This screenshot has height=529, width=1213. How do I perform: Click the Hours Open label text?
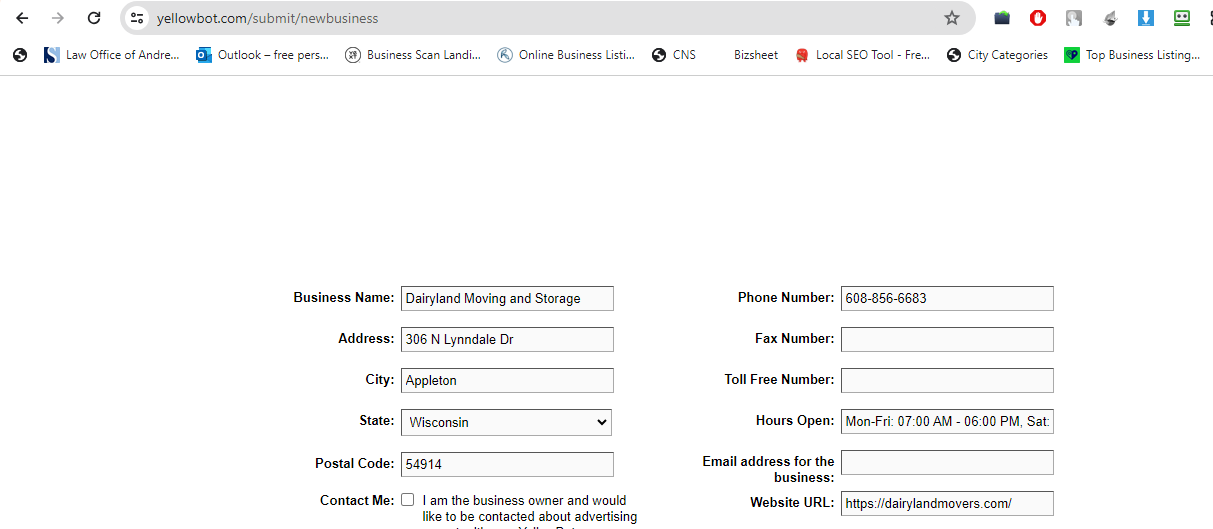tap(795, 420)
